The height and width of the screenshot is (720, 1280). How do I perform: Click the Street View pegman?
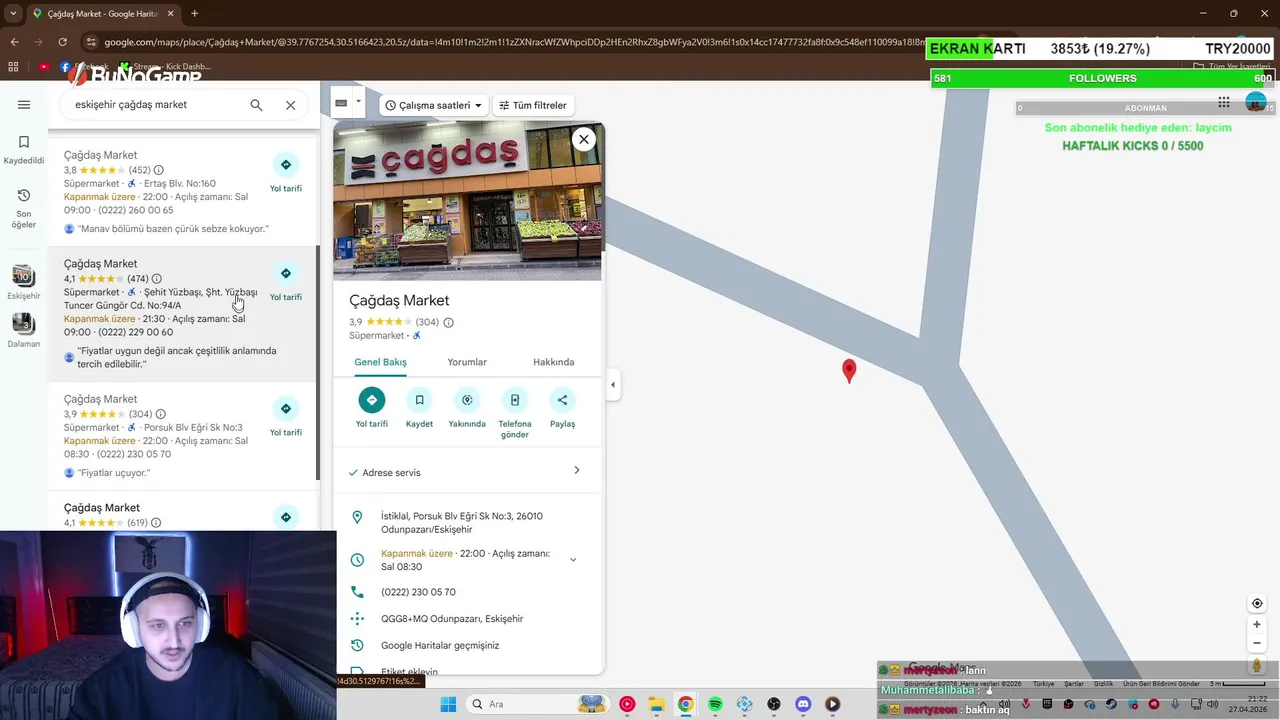tap(1257, 665)
